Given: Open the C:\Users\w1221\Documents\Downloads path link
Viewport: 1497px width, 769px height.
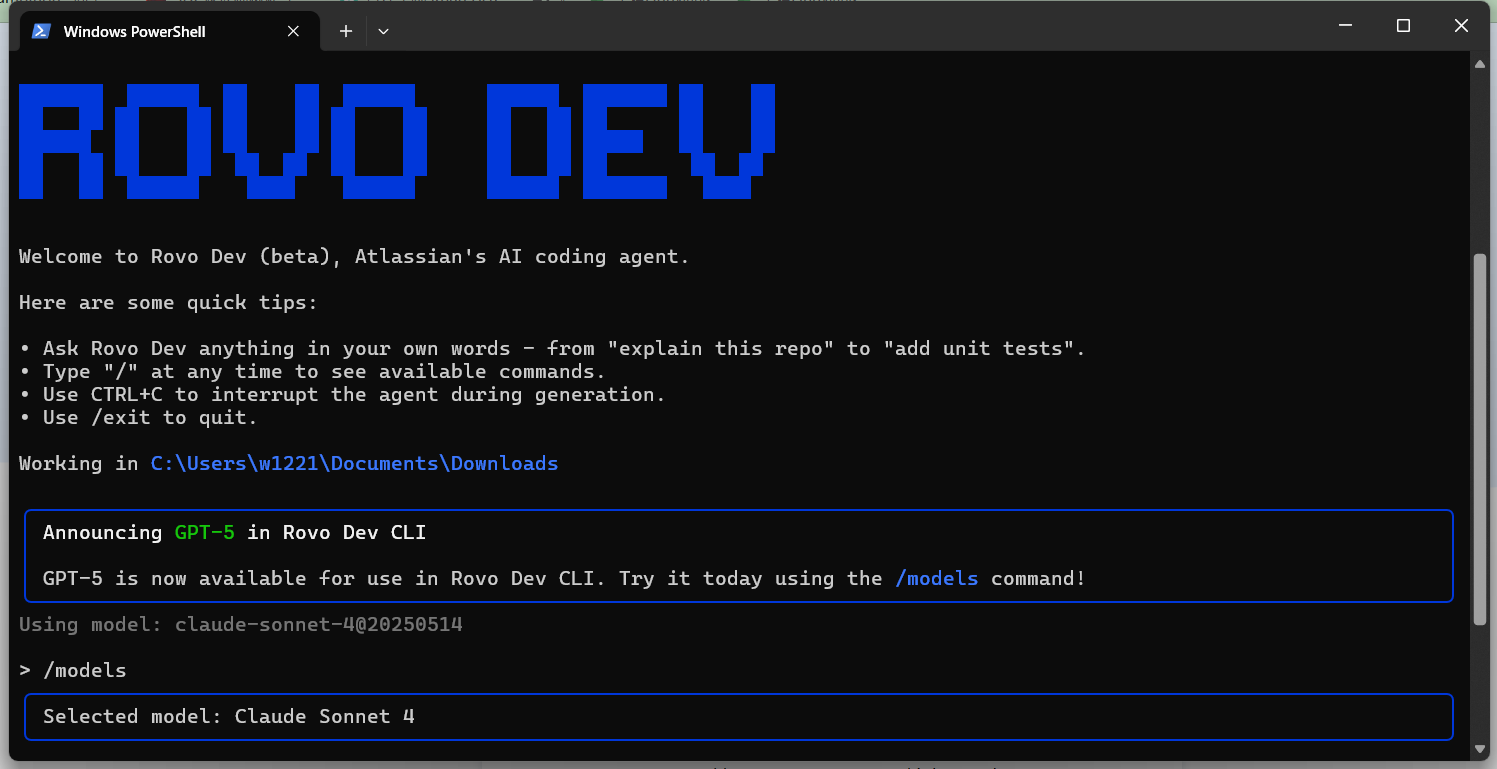Looking at the screenshot, I should point(354,463).
